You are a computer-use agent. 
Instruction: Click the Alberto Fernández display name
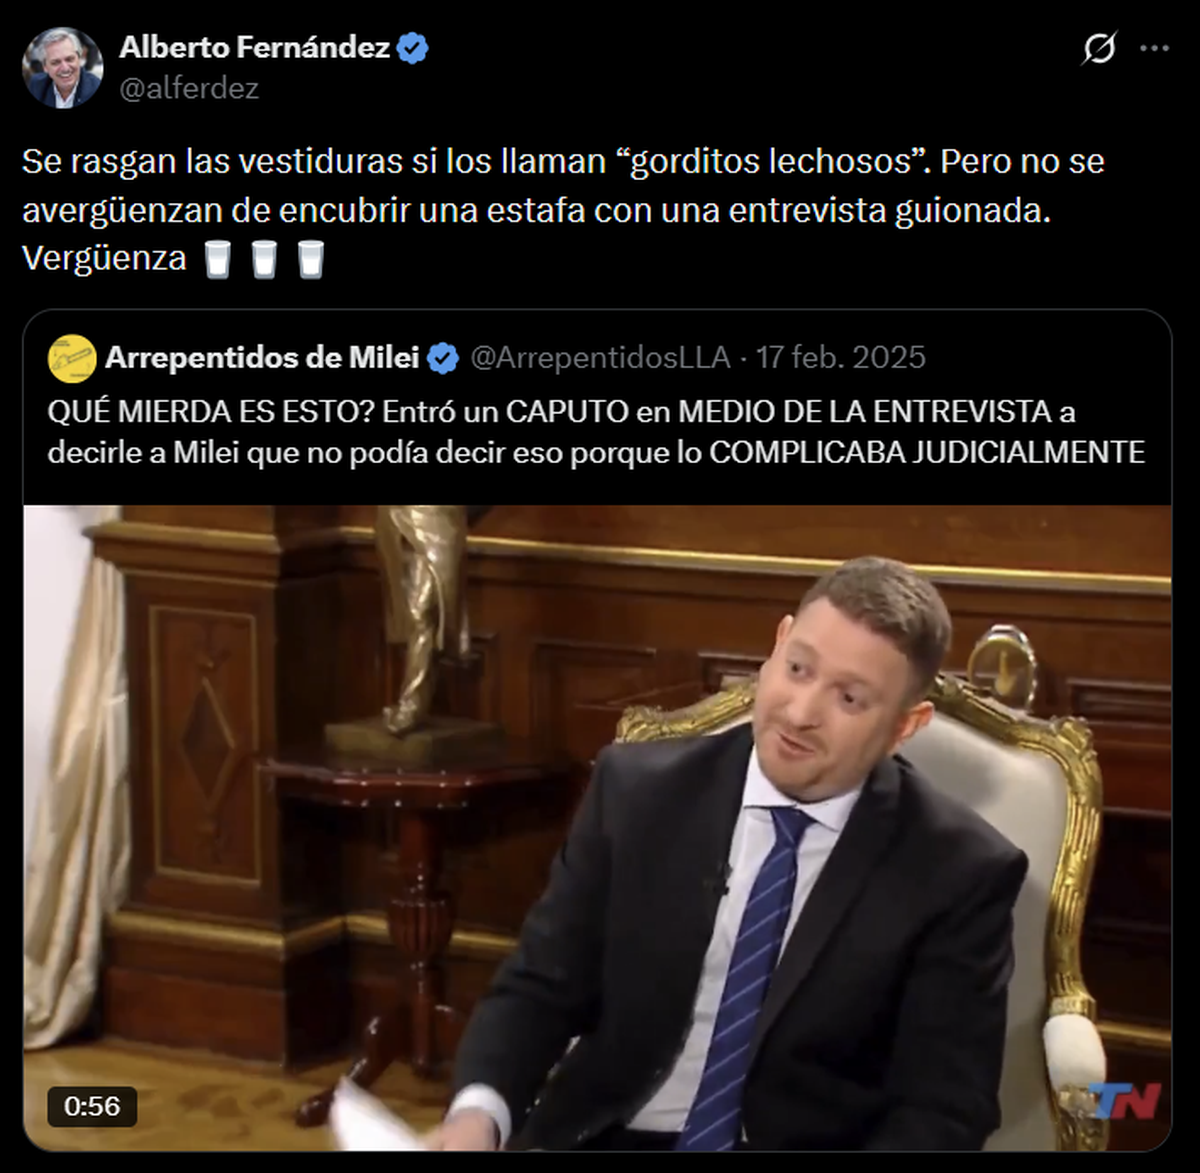(x=255, y=47)
